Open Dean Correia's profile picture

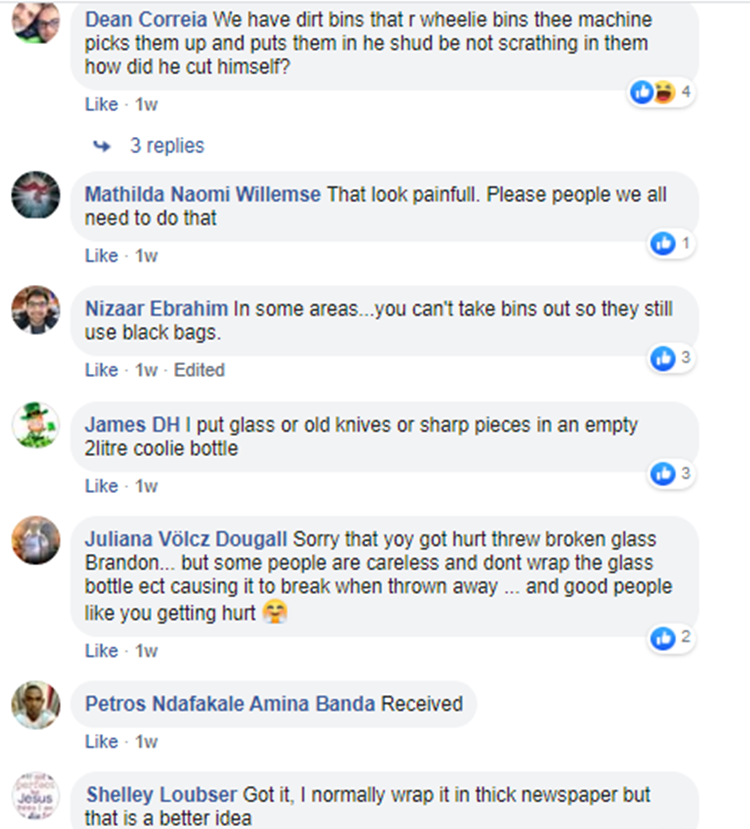pos(35,21)
